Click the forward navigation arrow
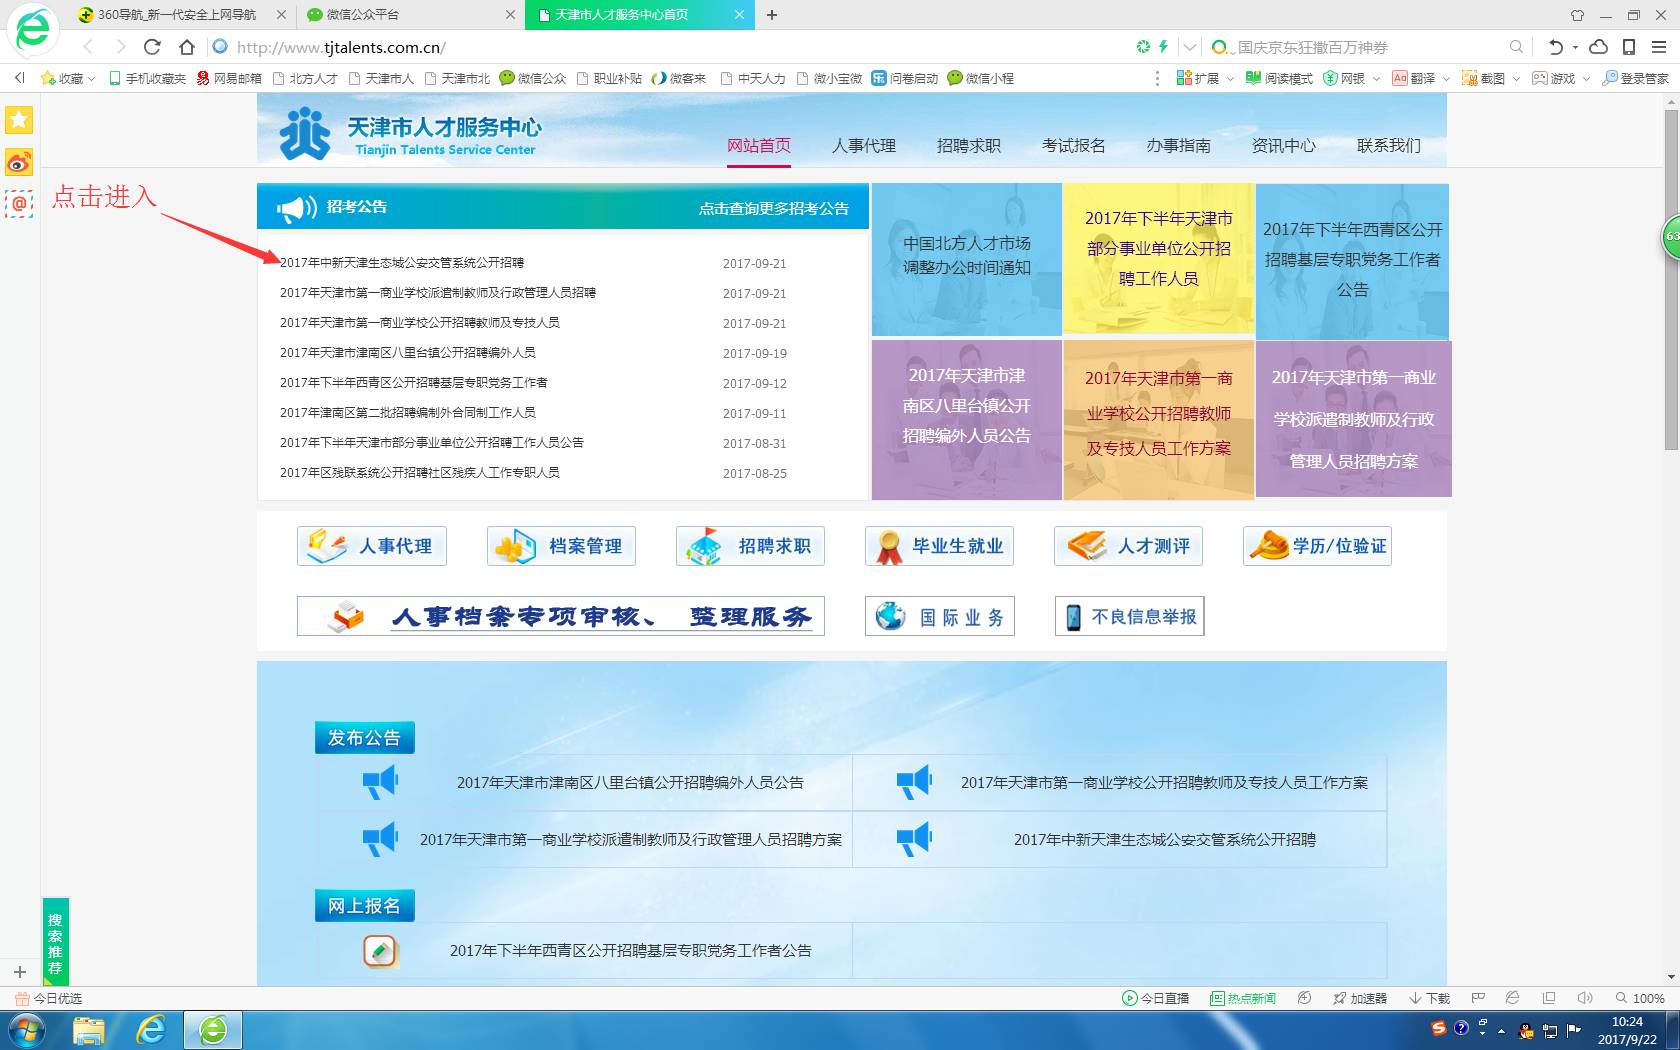Viewport: 1680px width, 1050px height. pyautogui.click(x=120, y=46)
